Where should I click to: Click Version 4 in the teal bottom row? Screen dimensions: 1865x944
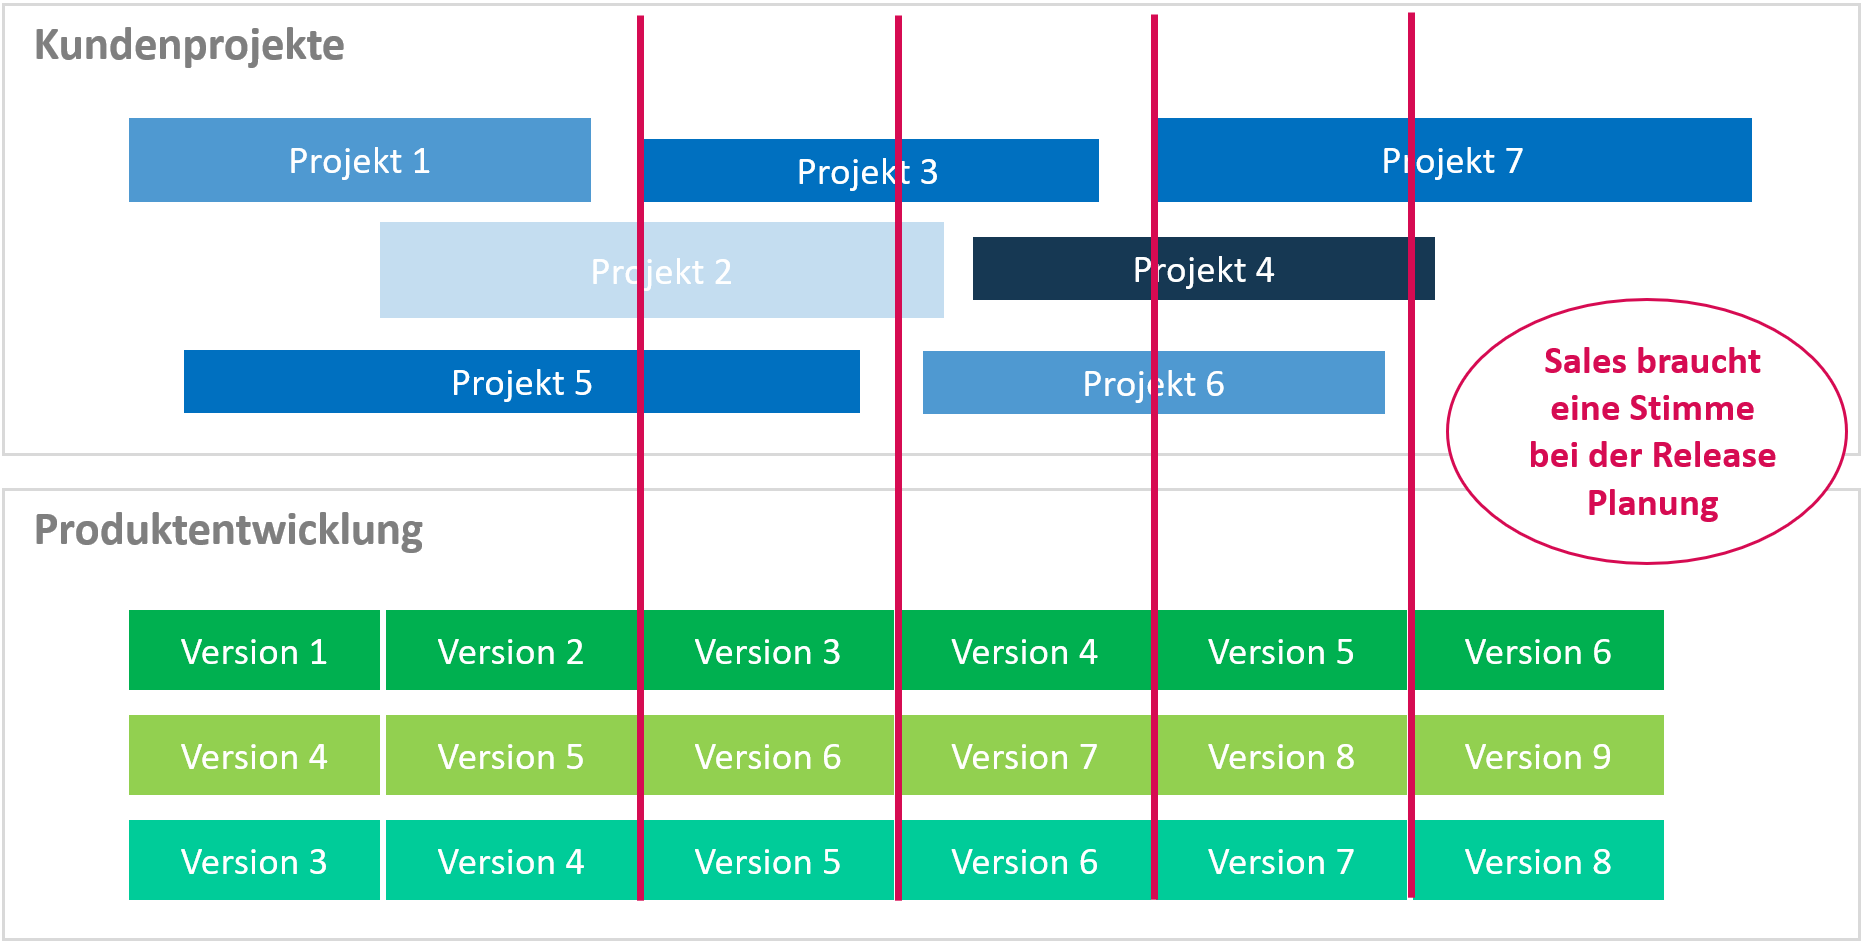510,861
